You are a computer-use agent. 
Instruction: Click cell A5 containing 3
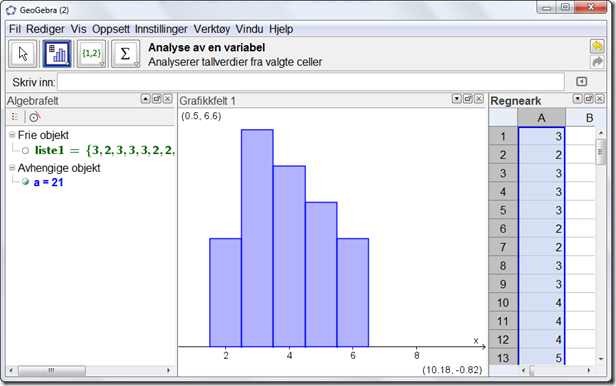(541, 210)
